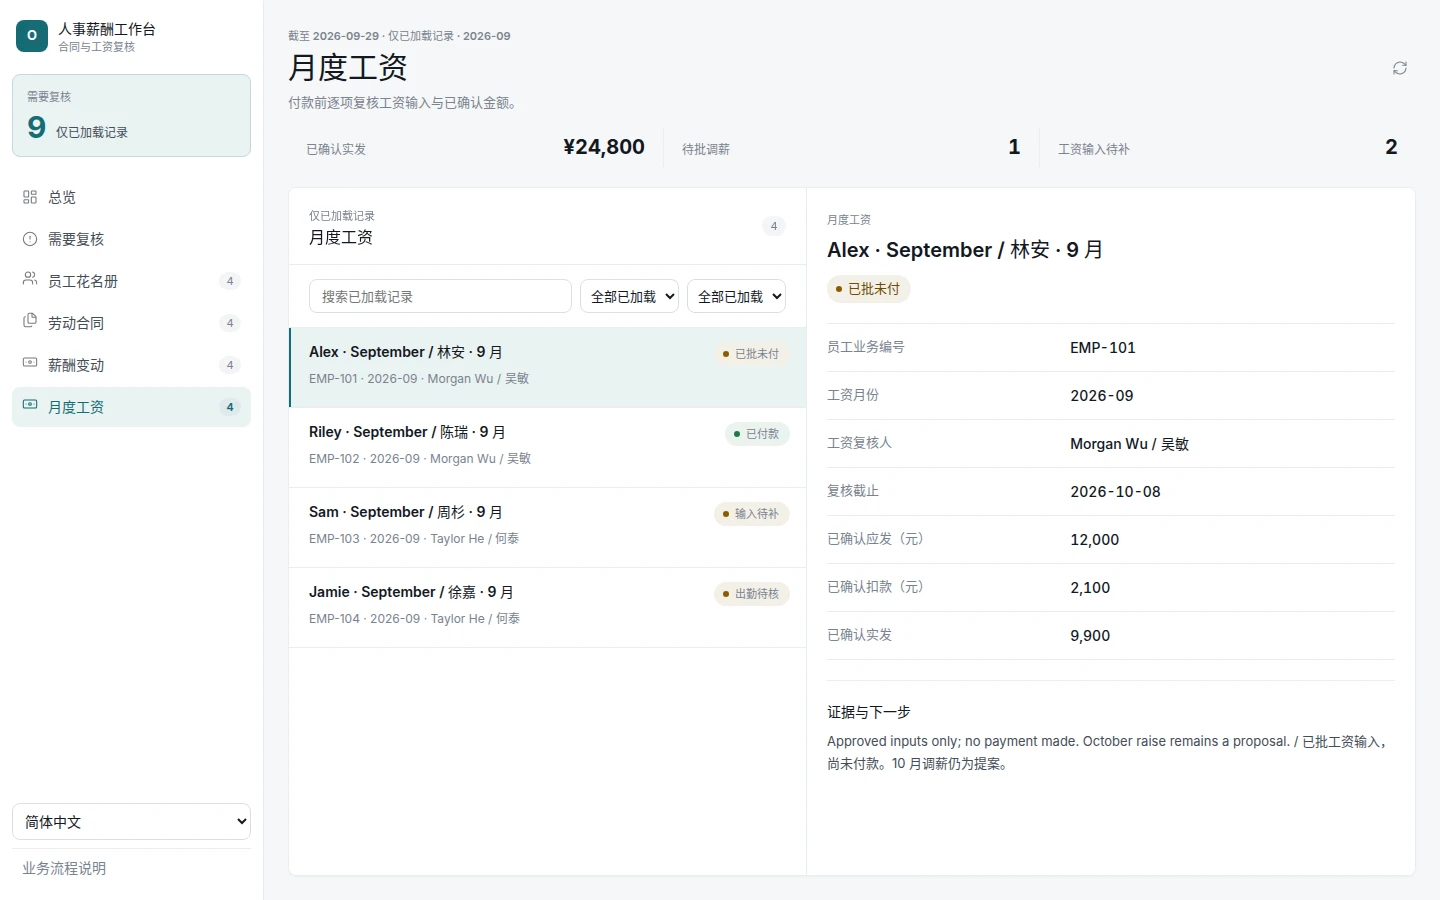This screenshot has width=1440, height=900.
Task: Select the Jamie · September payroll record
Action: [x=548, y=607]
